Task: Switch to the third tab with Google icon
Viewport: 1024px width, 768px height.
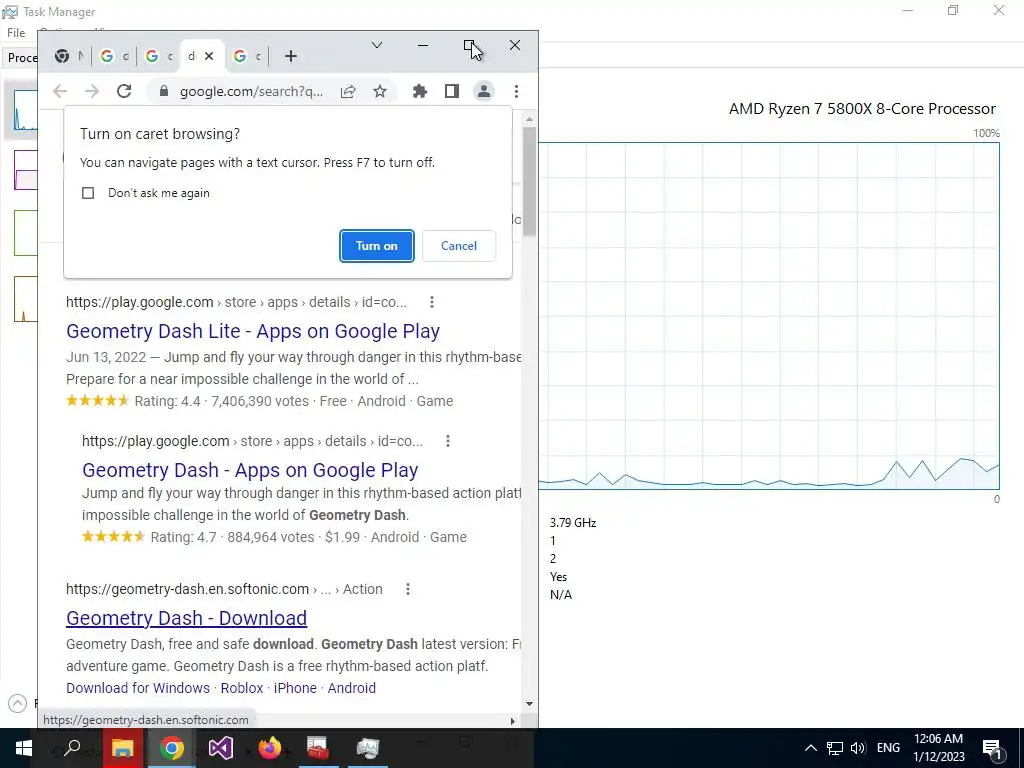Action: click(x=159, y=56)
